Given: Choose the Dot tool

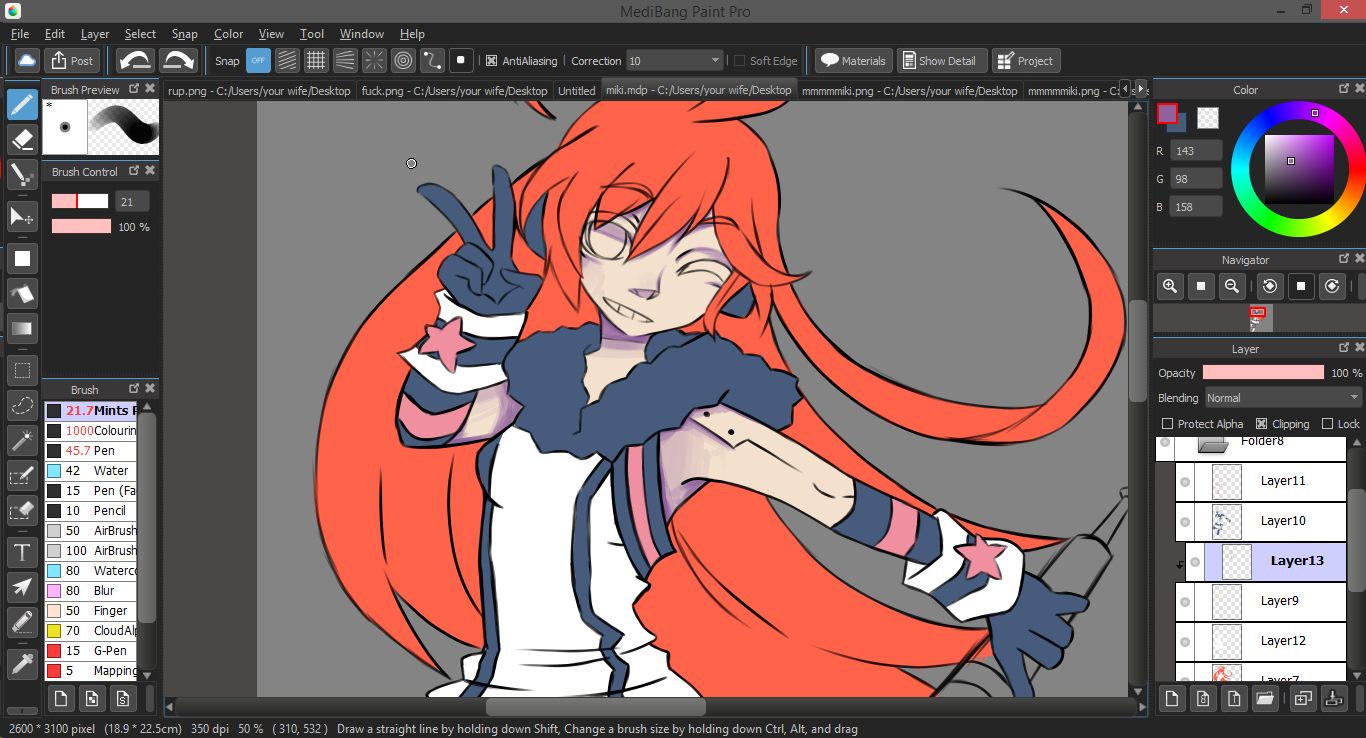Looking at the screenshot, I should (x=23, y=174).
